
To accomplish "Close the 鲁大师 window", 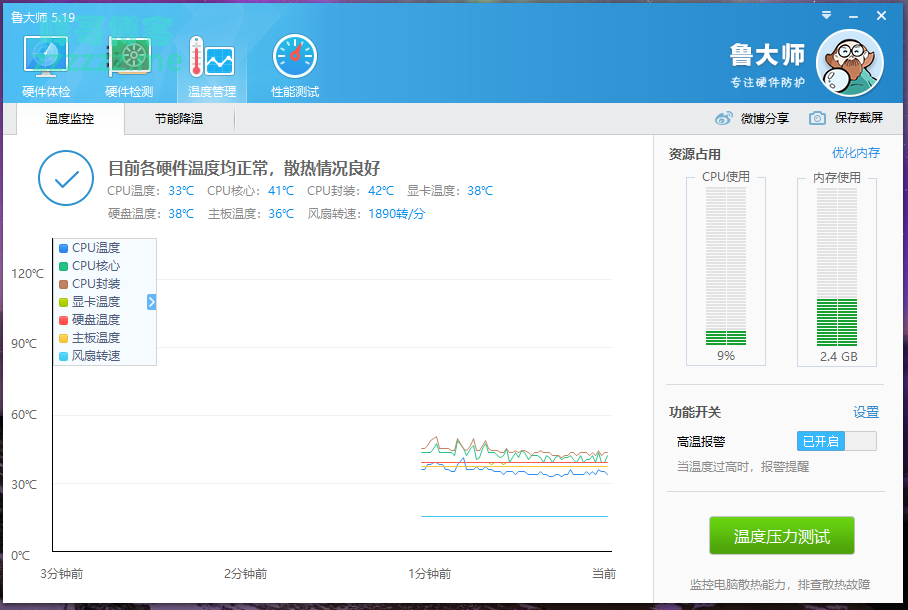I will tap(881, 16).
